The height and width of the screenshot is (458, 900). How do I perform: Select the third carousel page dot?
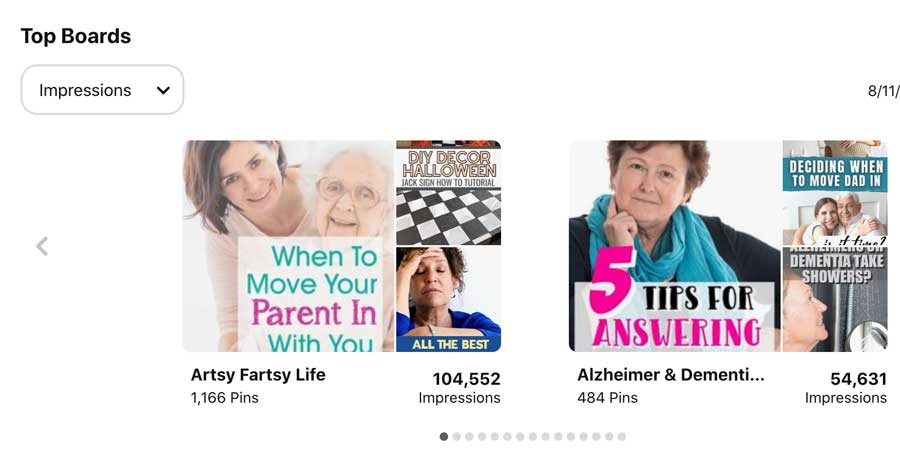pyautogui.click(x=469, y=437)
